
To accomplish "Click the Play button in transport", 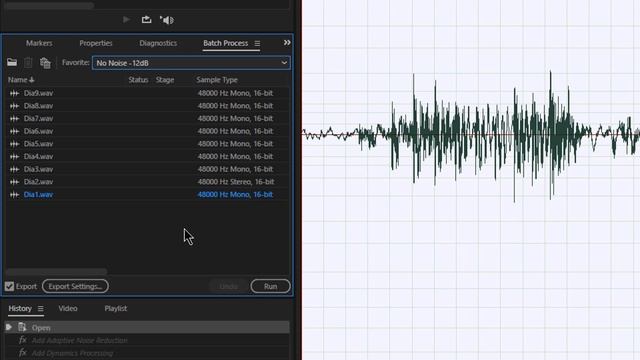I will click(126, 20).
